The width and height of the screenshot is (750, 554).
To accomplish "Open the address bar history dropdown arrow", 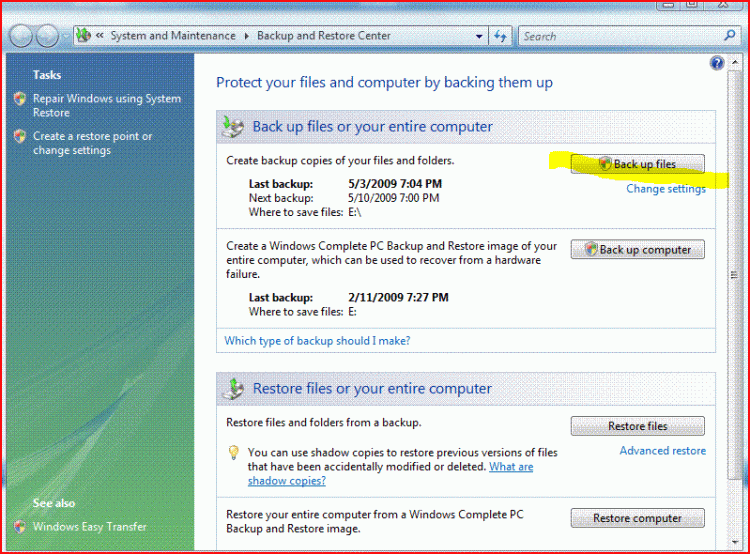I will point(479,36).
